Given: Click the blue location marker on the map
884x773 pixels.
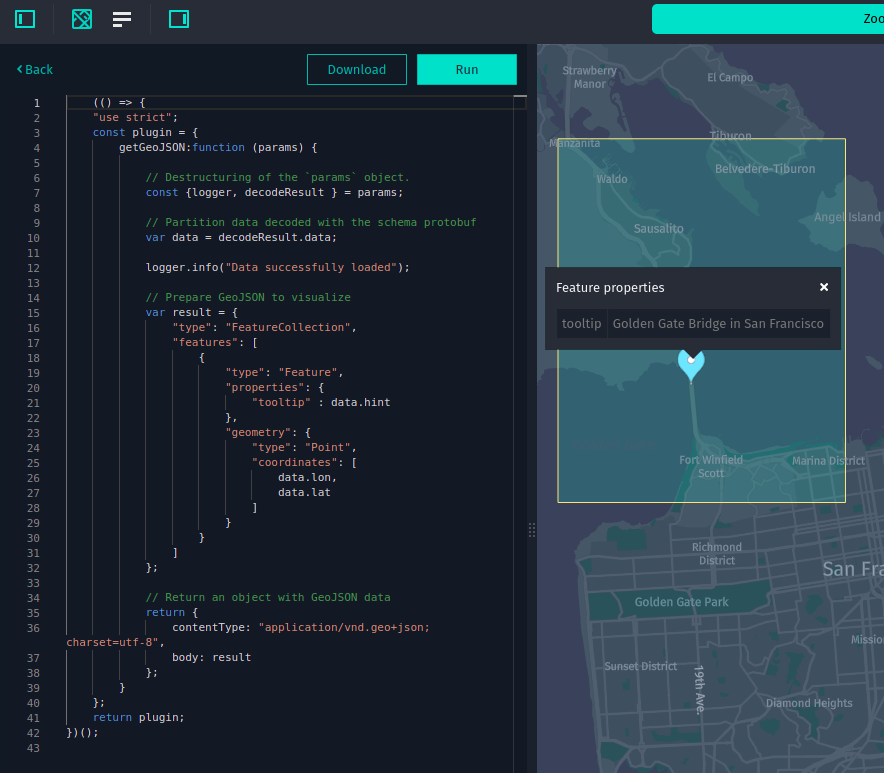Looking at the screenshot, I should click(691, 366).
